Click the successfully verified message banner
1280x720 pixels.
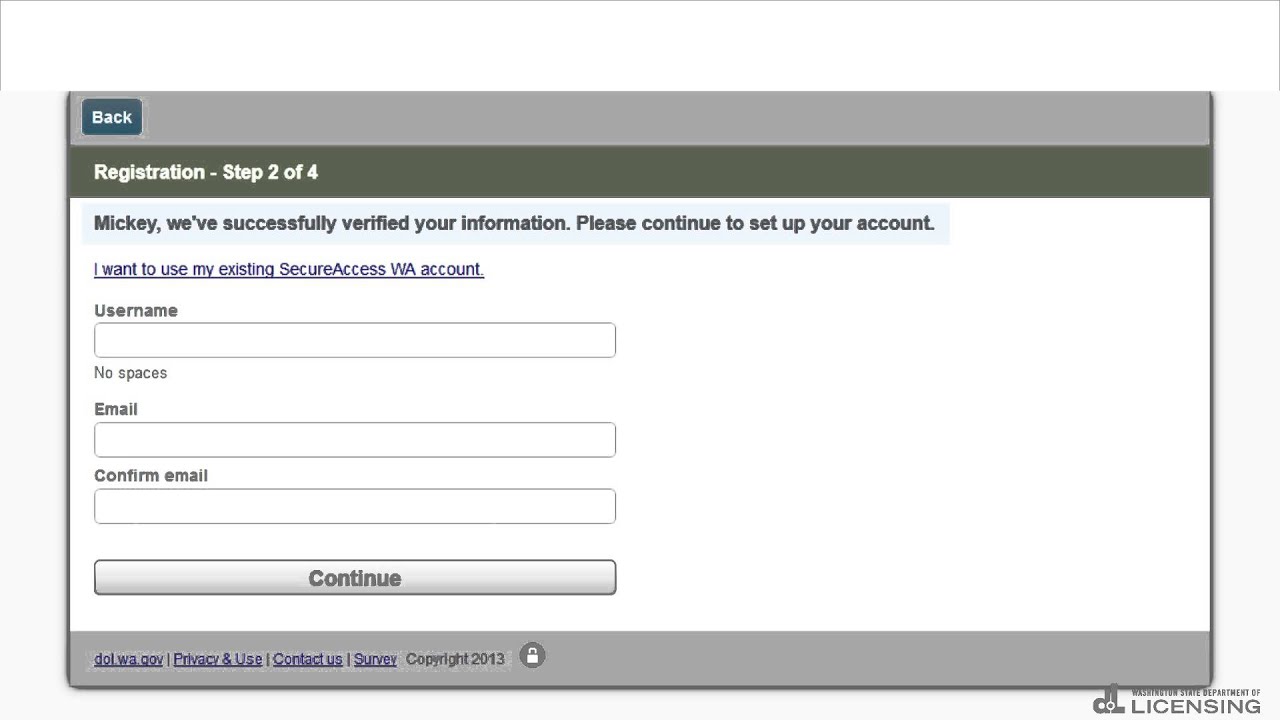point(514,223)
